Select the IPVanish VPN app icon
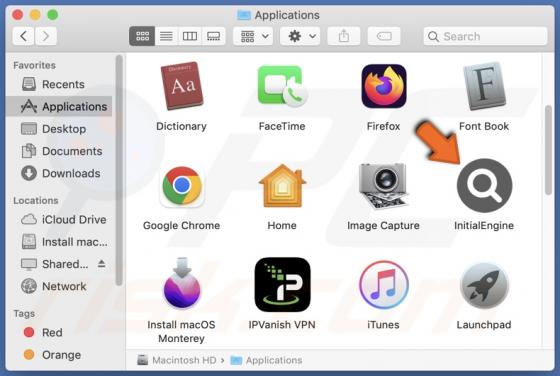The width and height of the screenshot is (560, 376). tap(282, 285)
